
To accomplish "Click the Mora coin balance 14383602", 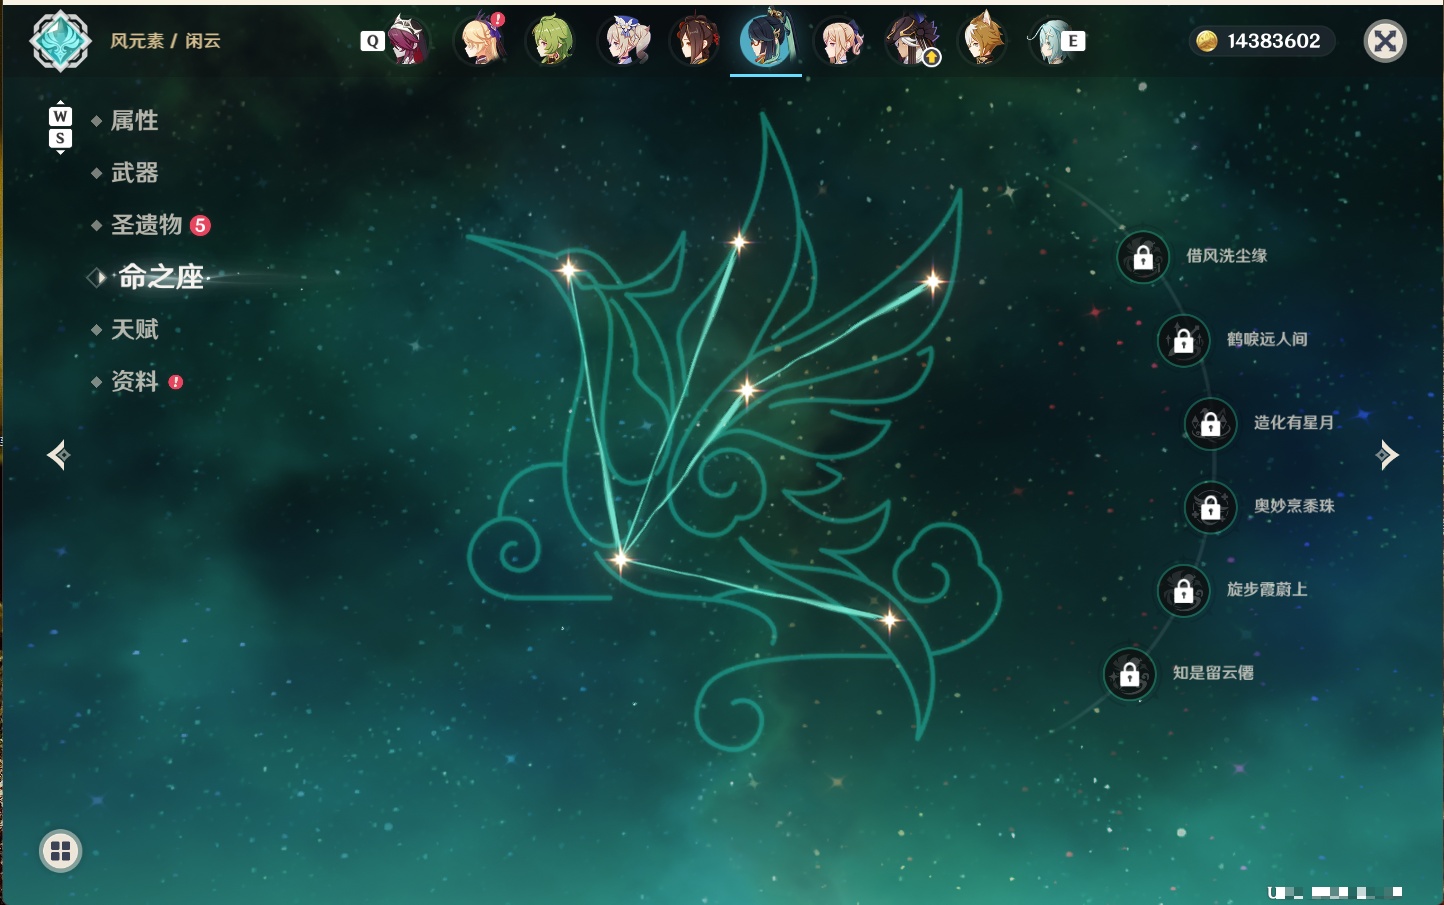I will tap(1262, 41).
